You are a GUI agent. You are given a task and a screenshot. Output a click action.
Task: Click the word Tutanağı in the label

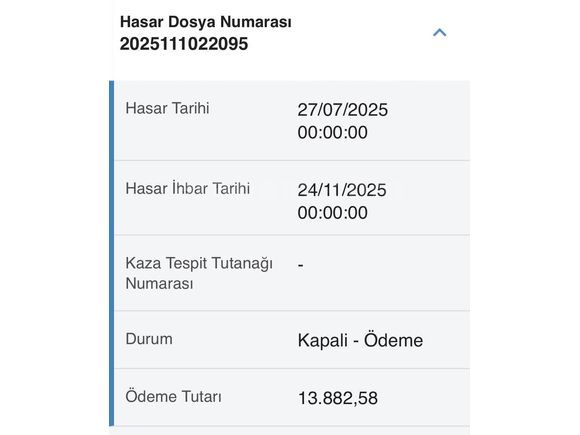pyautogui.click(x=242, y=264)
